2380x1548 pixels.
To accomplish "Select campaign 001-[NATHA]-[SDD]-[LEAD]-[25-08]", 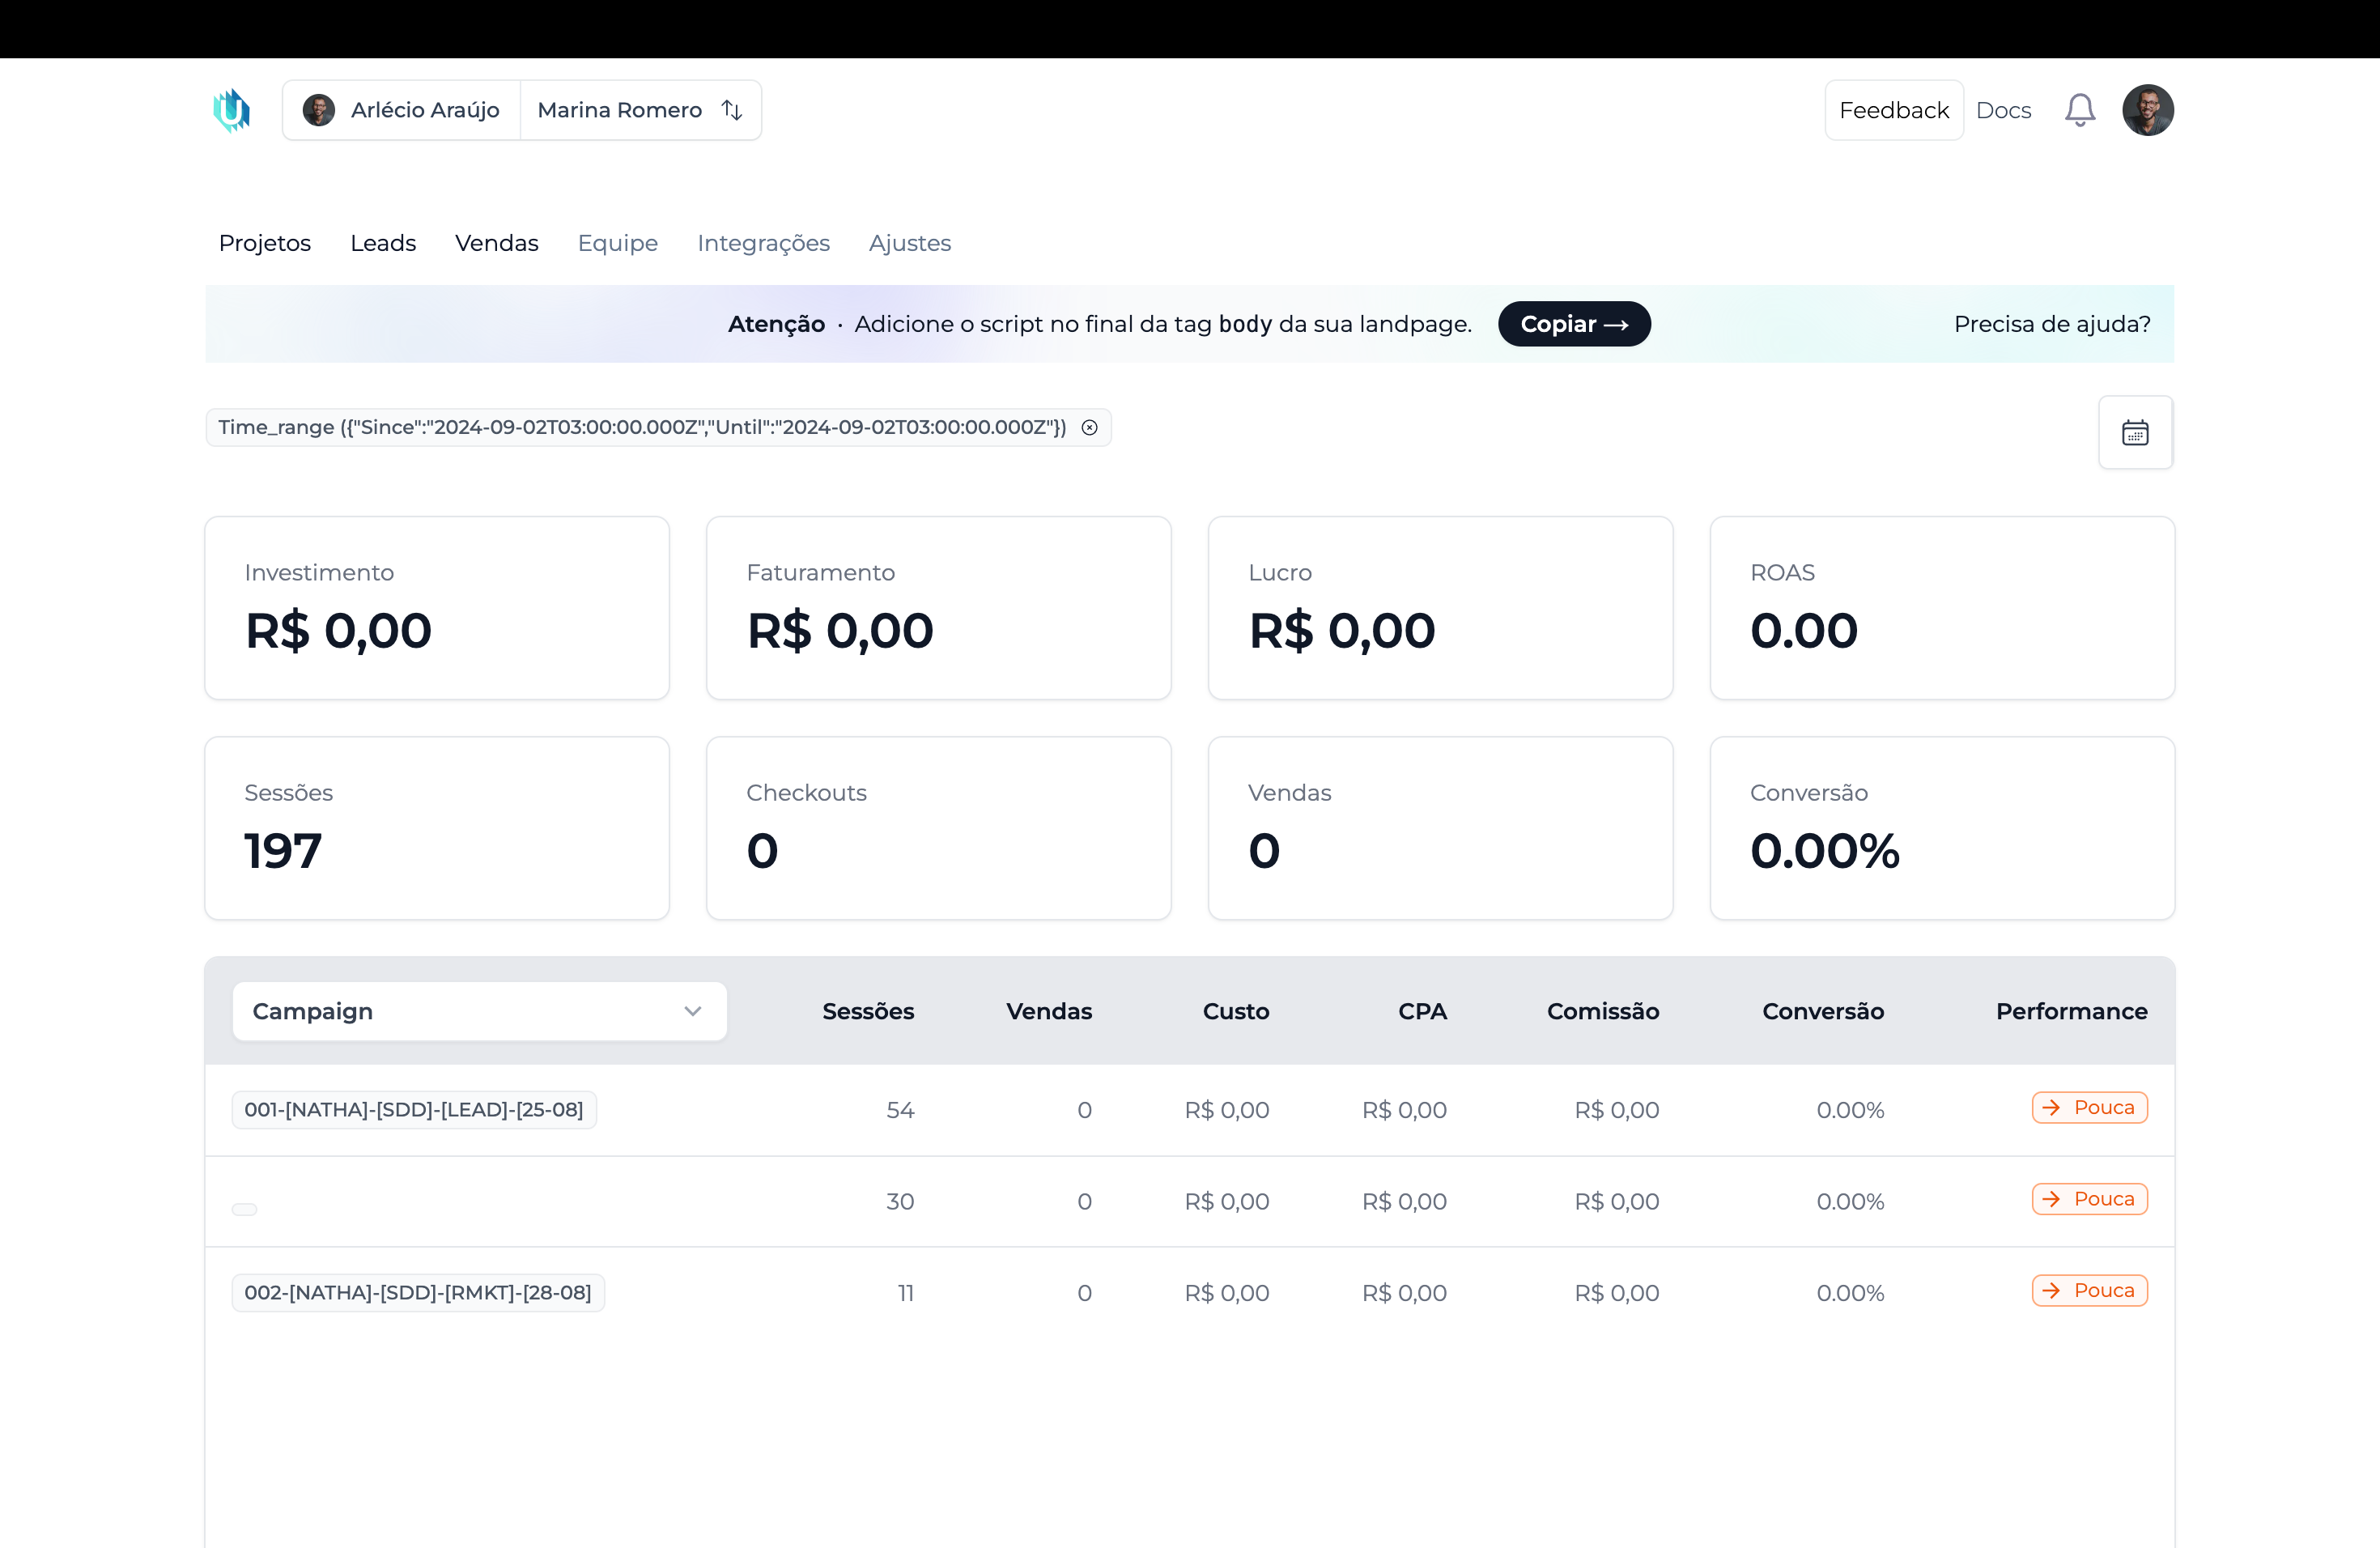I will point(414,1110).
